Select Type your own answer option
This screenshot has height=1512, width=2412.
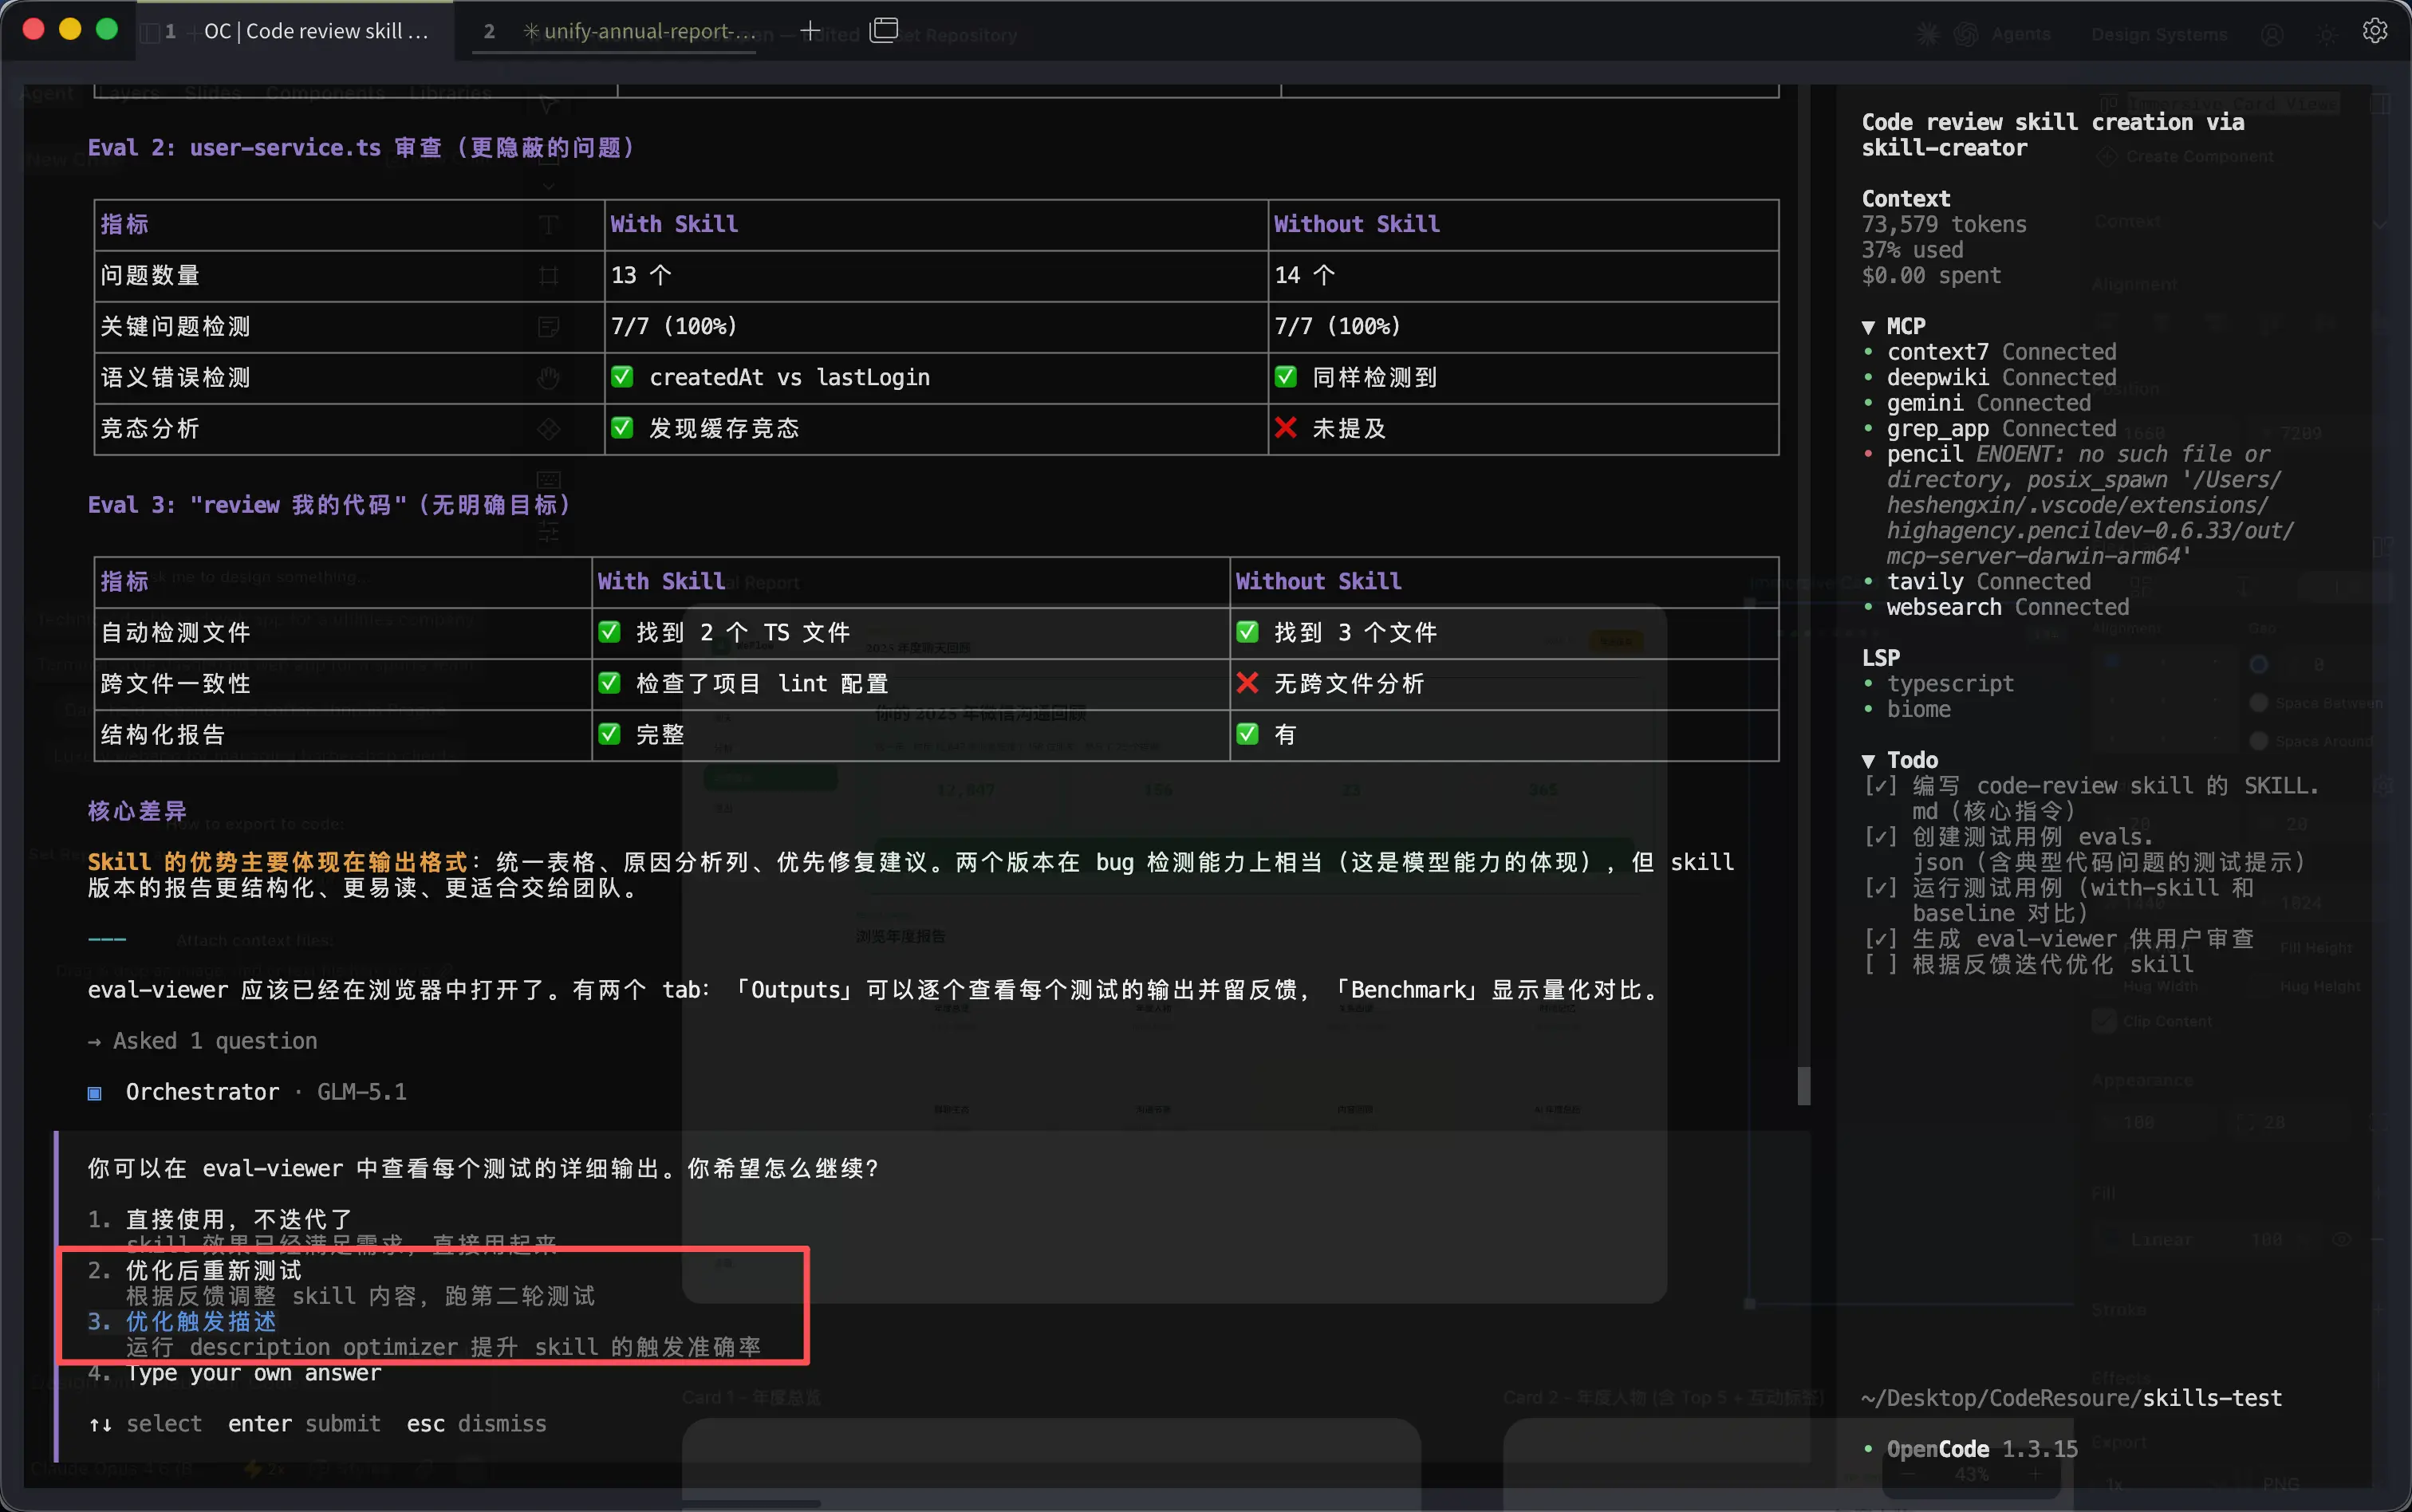(x=252, y=1372)
